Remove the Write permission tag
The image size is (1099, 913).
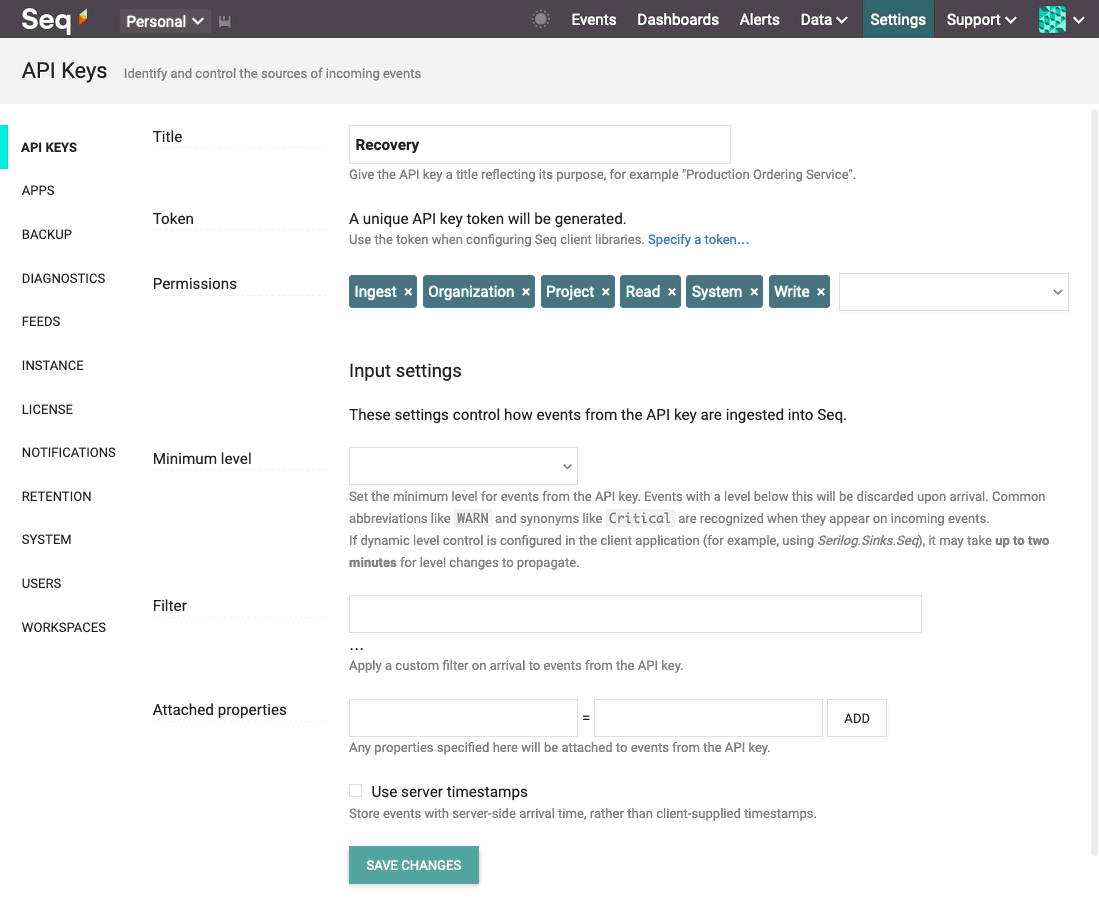(x=821, y=292)
